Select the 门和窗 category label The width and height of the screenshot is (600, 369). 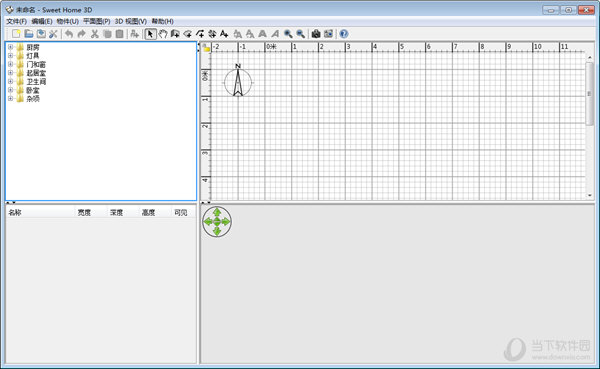(x=36, y=64)
